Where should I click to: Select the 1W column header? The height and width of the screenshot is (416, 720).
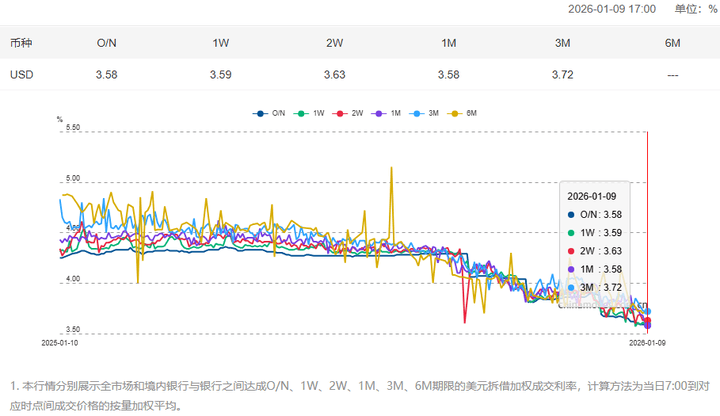click(x=221, y=43)
